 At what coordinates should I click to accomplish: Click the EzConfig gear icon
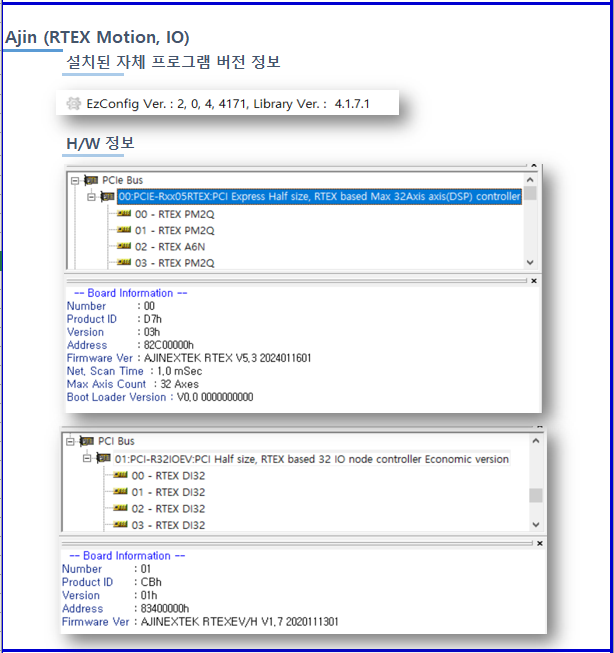(73, 103)
